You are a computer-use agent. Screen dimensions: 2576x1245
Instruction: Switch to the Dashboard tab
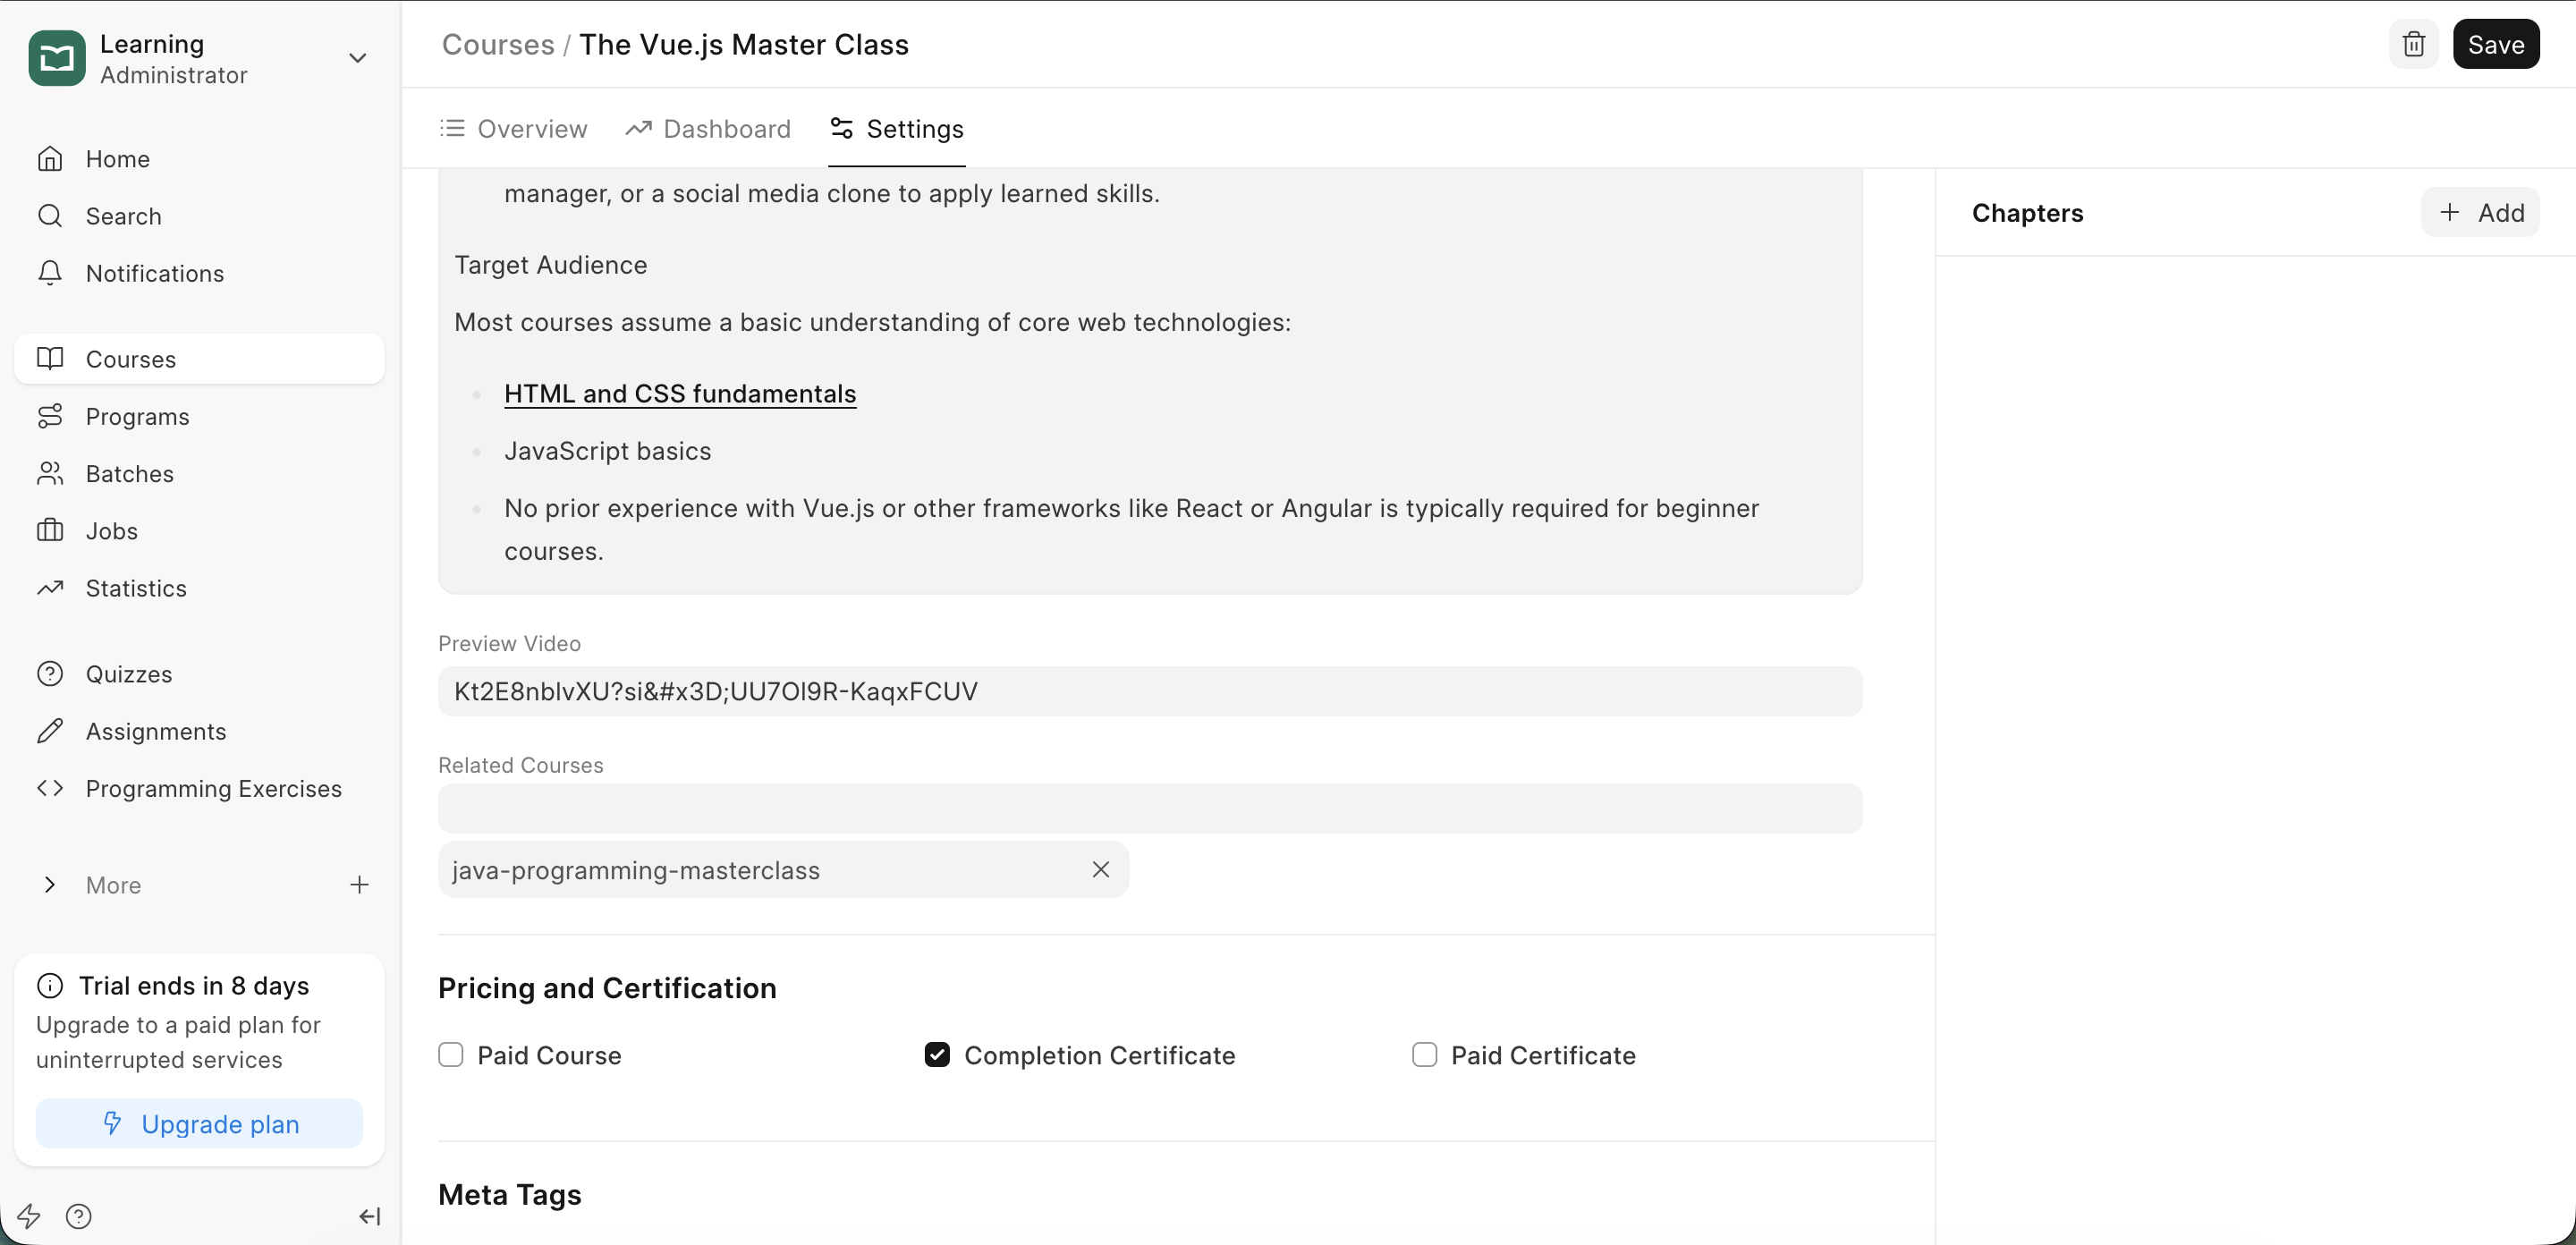coord(708,129)
